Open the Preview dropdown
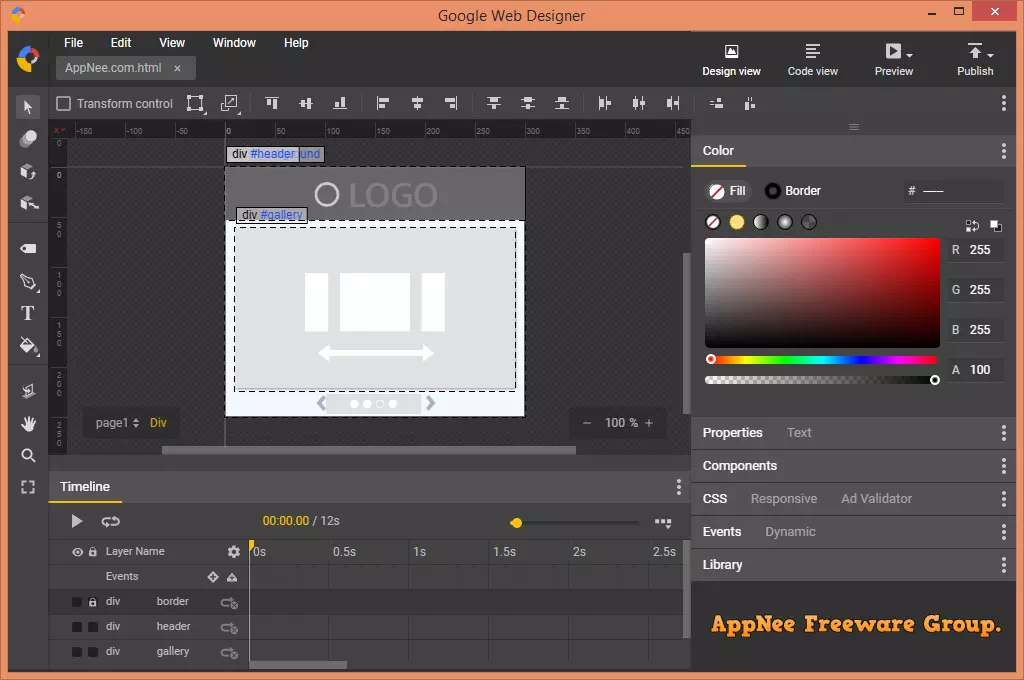 click(x=910, y=55)
